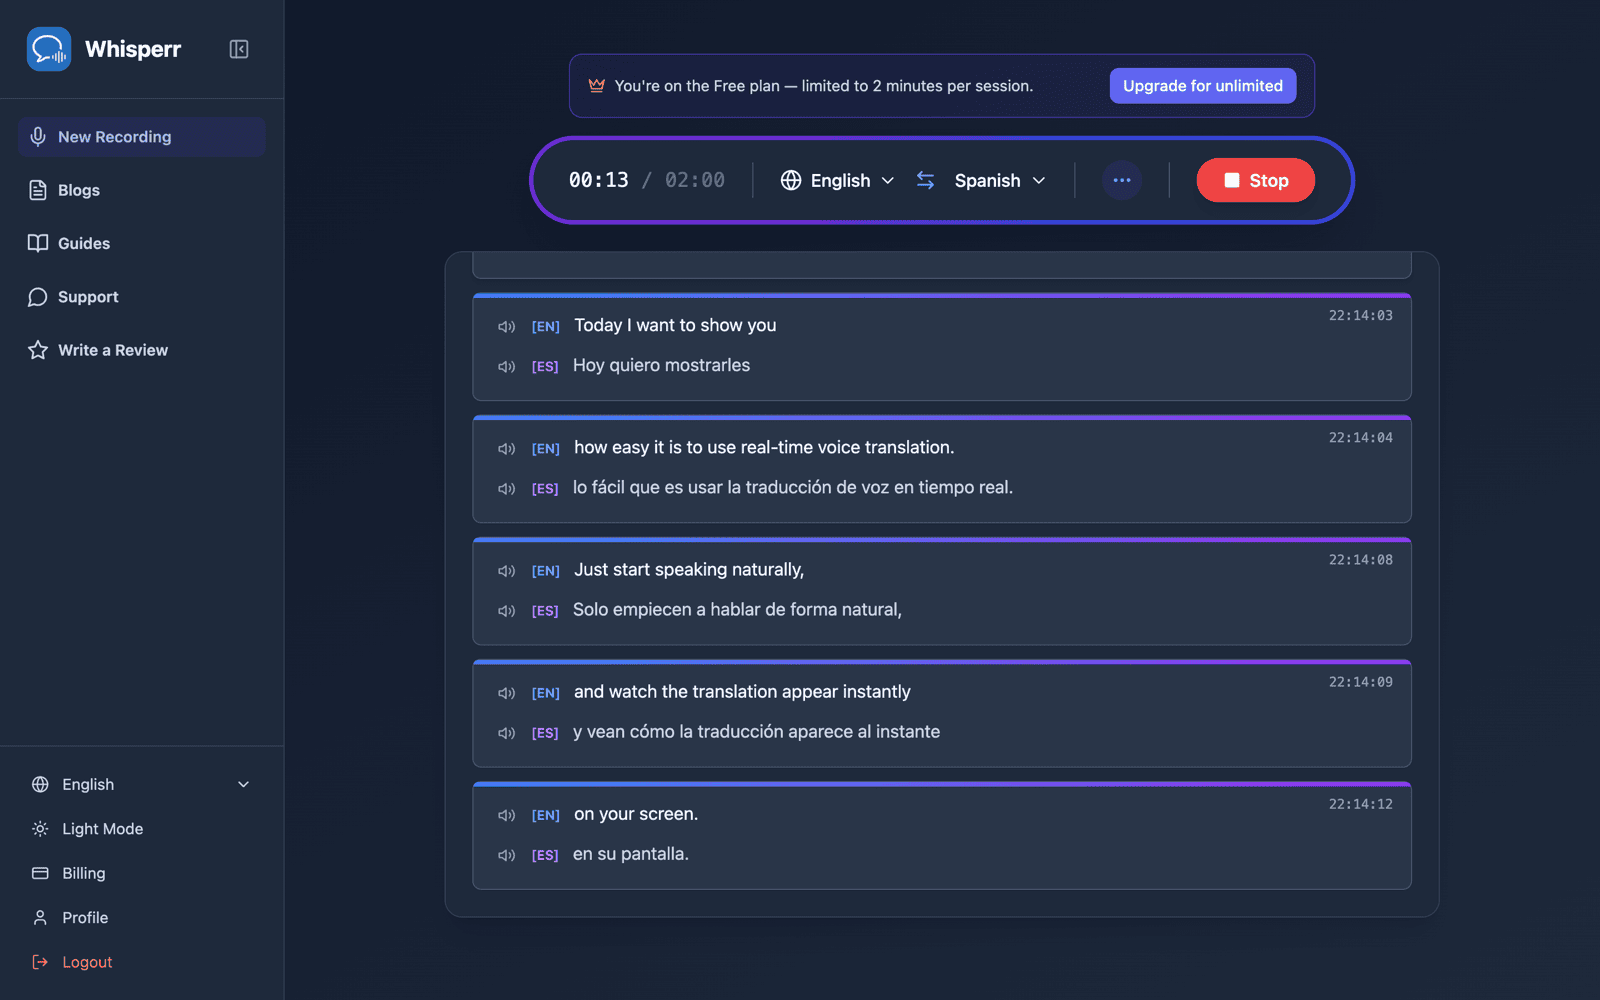Click Upgrade for unlimited button
Image resolution: width=1600 pixels, height=1000 pixels.
[1203, 86]
